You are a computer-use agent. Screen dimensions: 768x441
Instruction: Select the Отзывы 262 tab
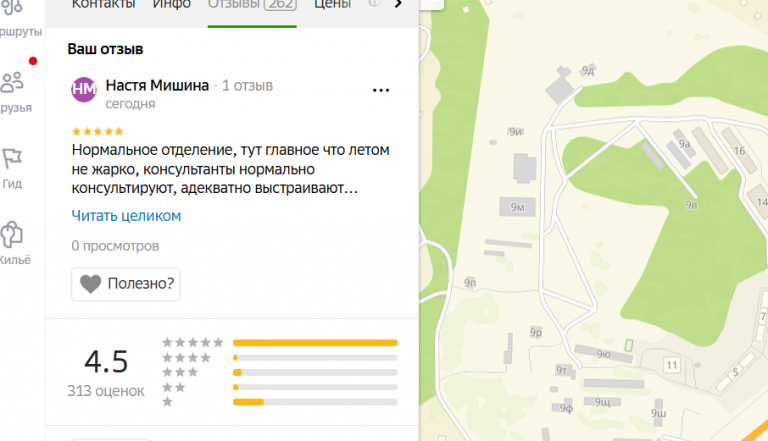(x=252, y=4)
